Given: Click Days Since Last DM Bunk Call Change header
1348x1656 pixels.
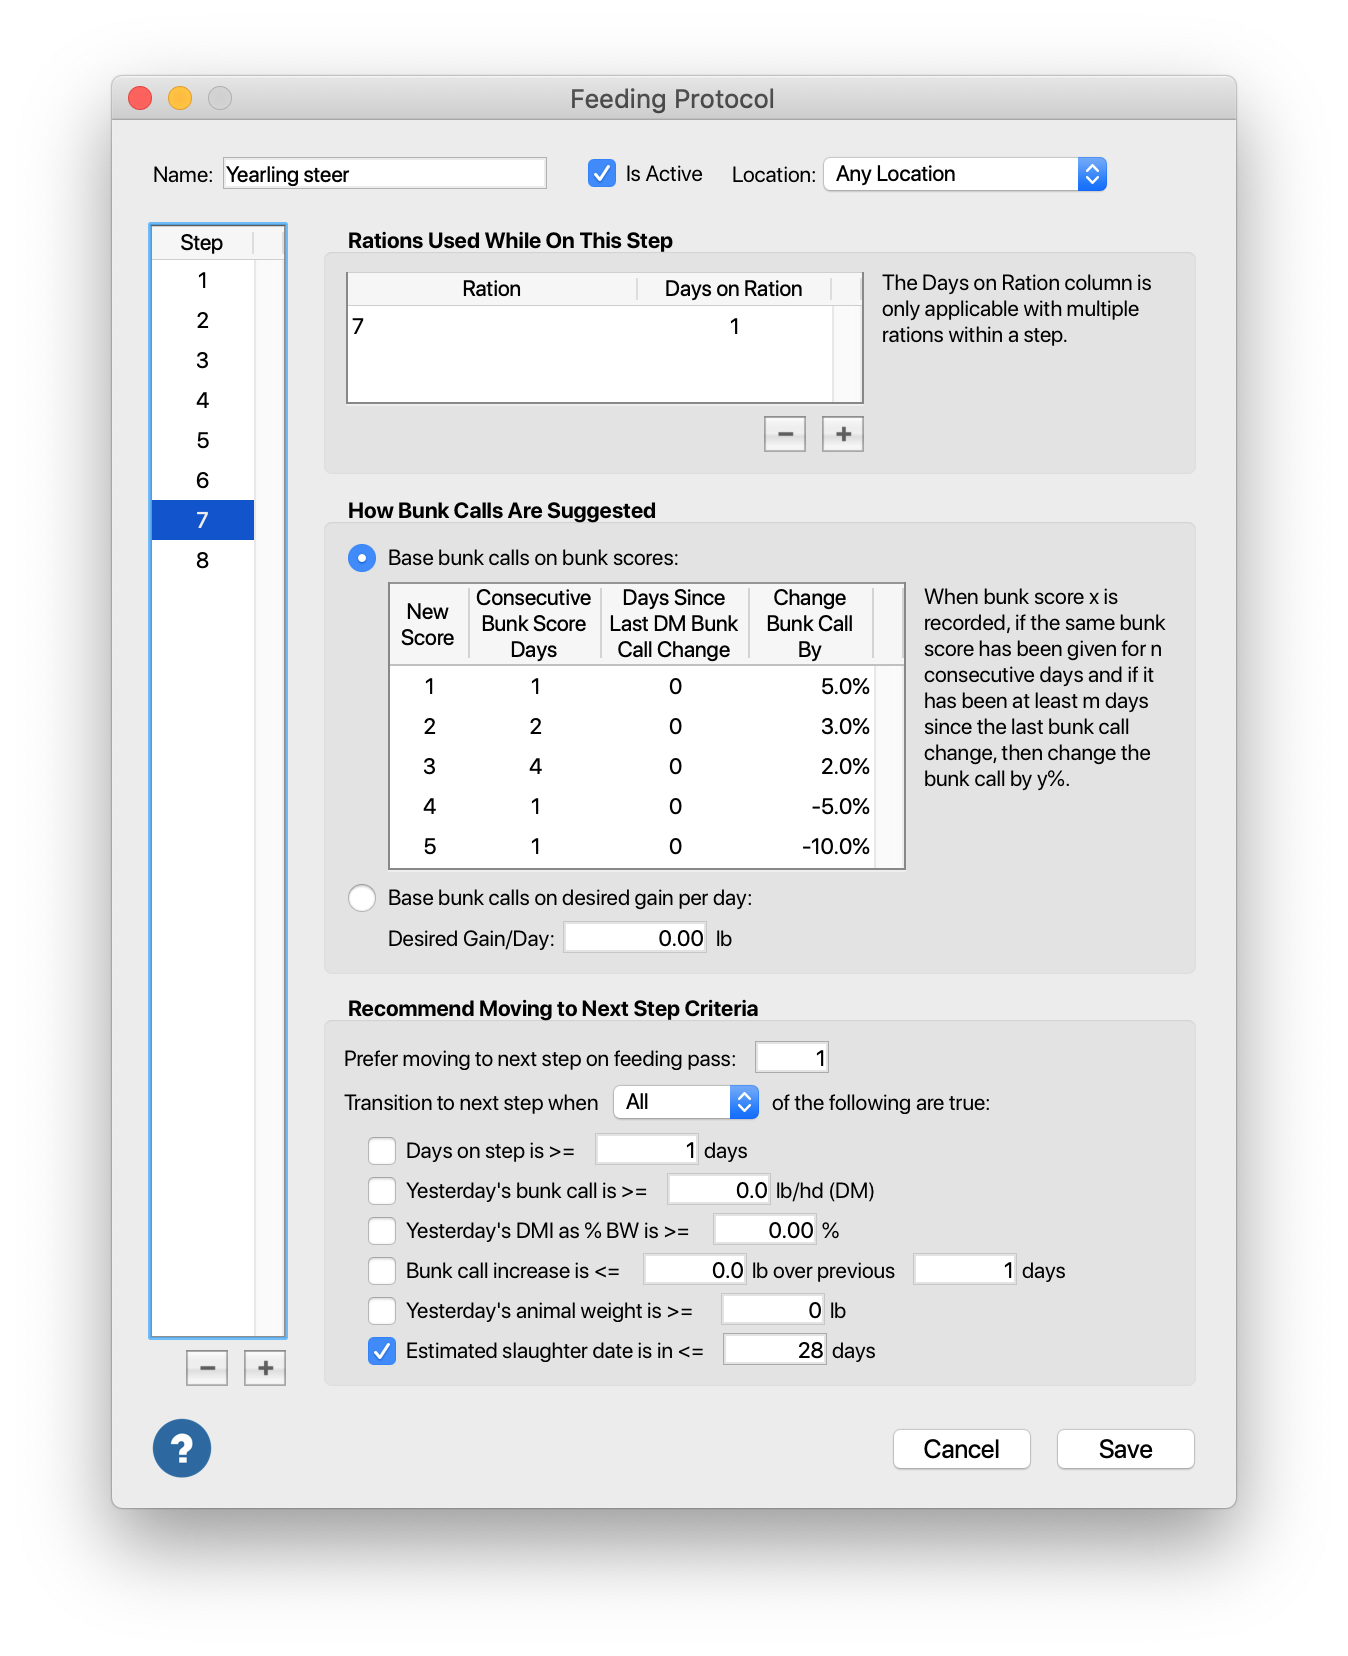Looking at the screenshot, I should tap(674, 624).
